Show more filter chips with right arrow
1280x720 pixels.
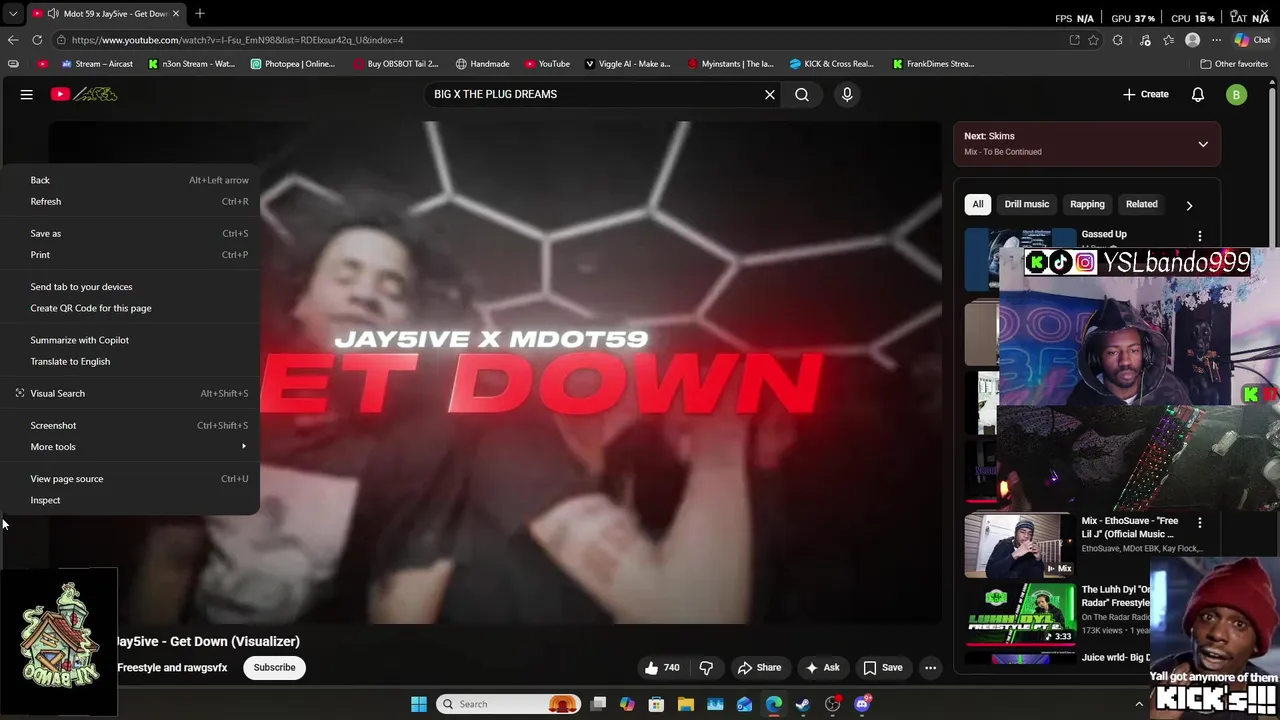[x=1189, y=205]
